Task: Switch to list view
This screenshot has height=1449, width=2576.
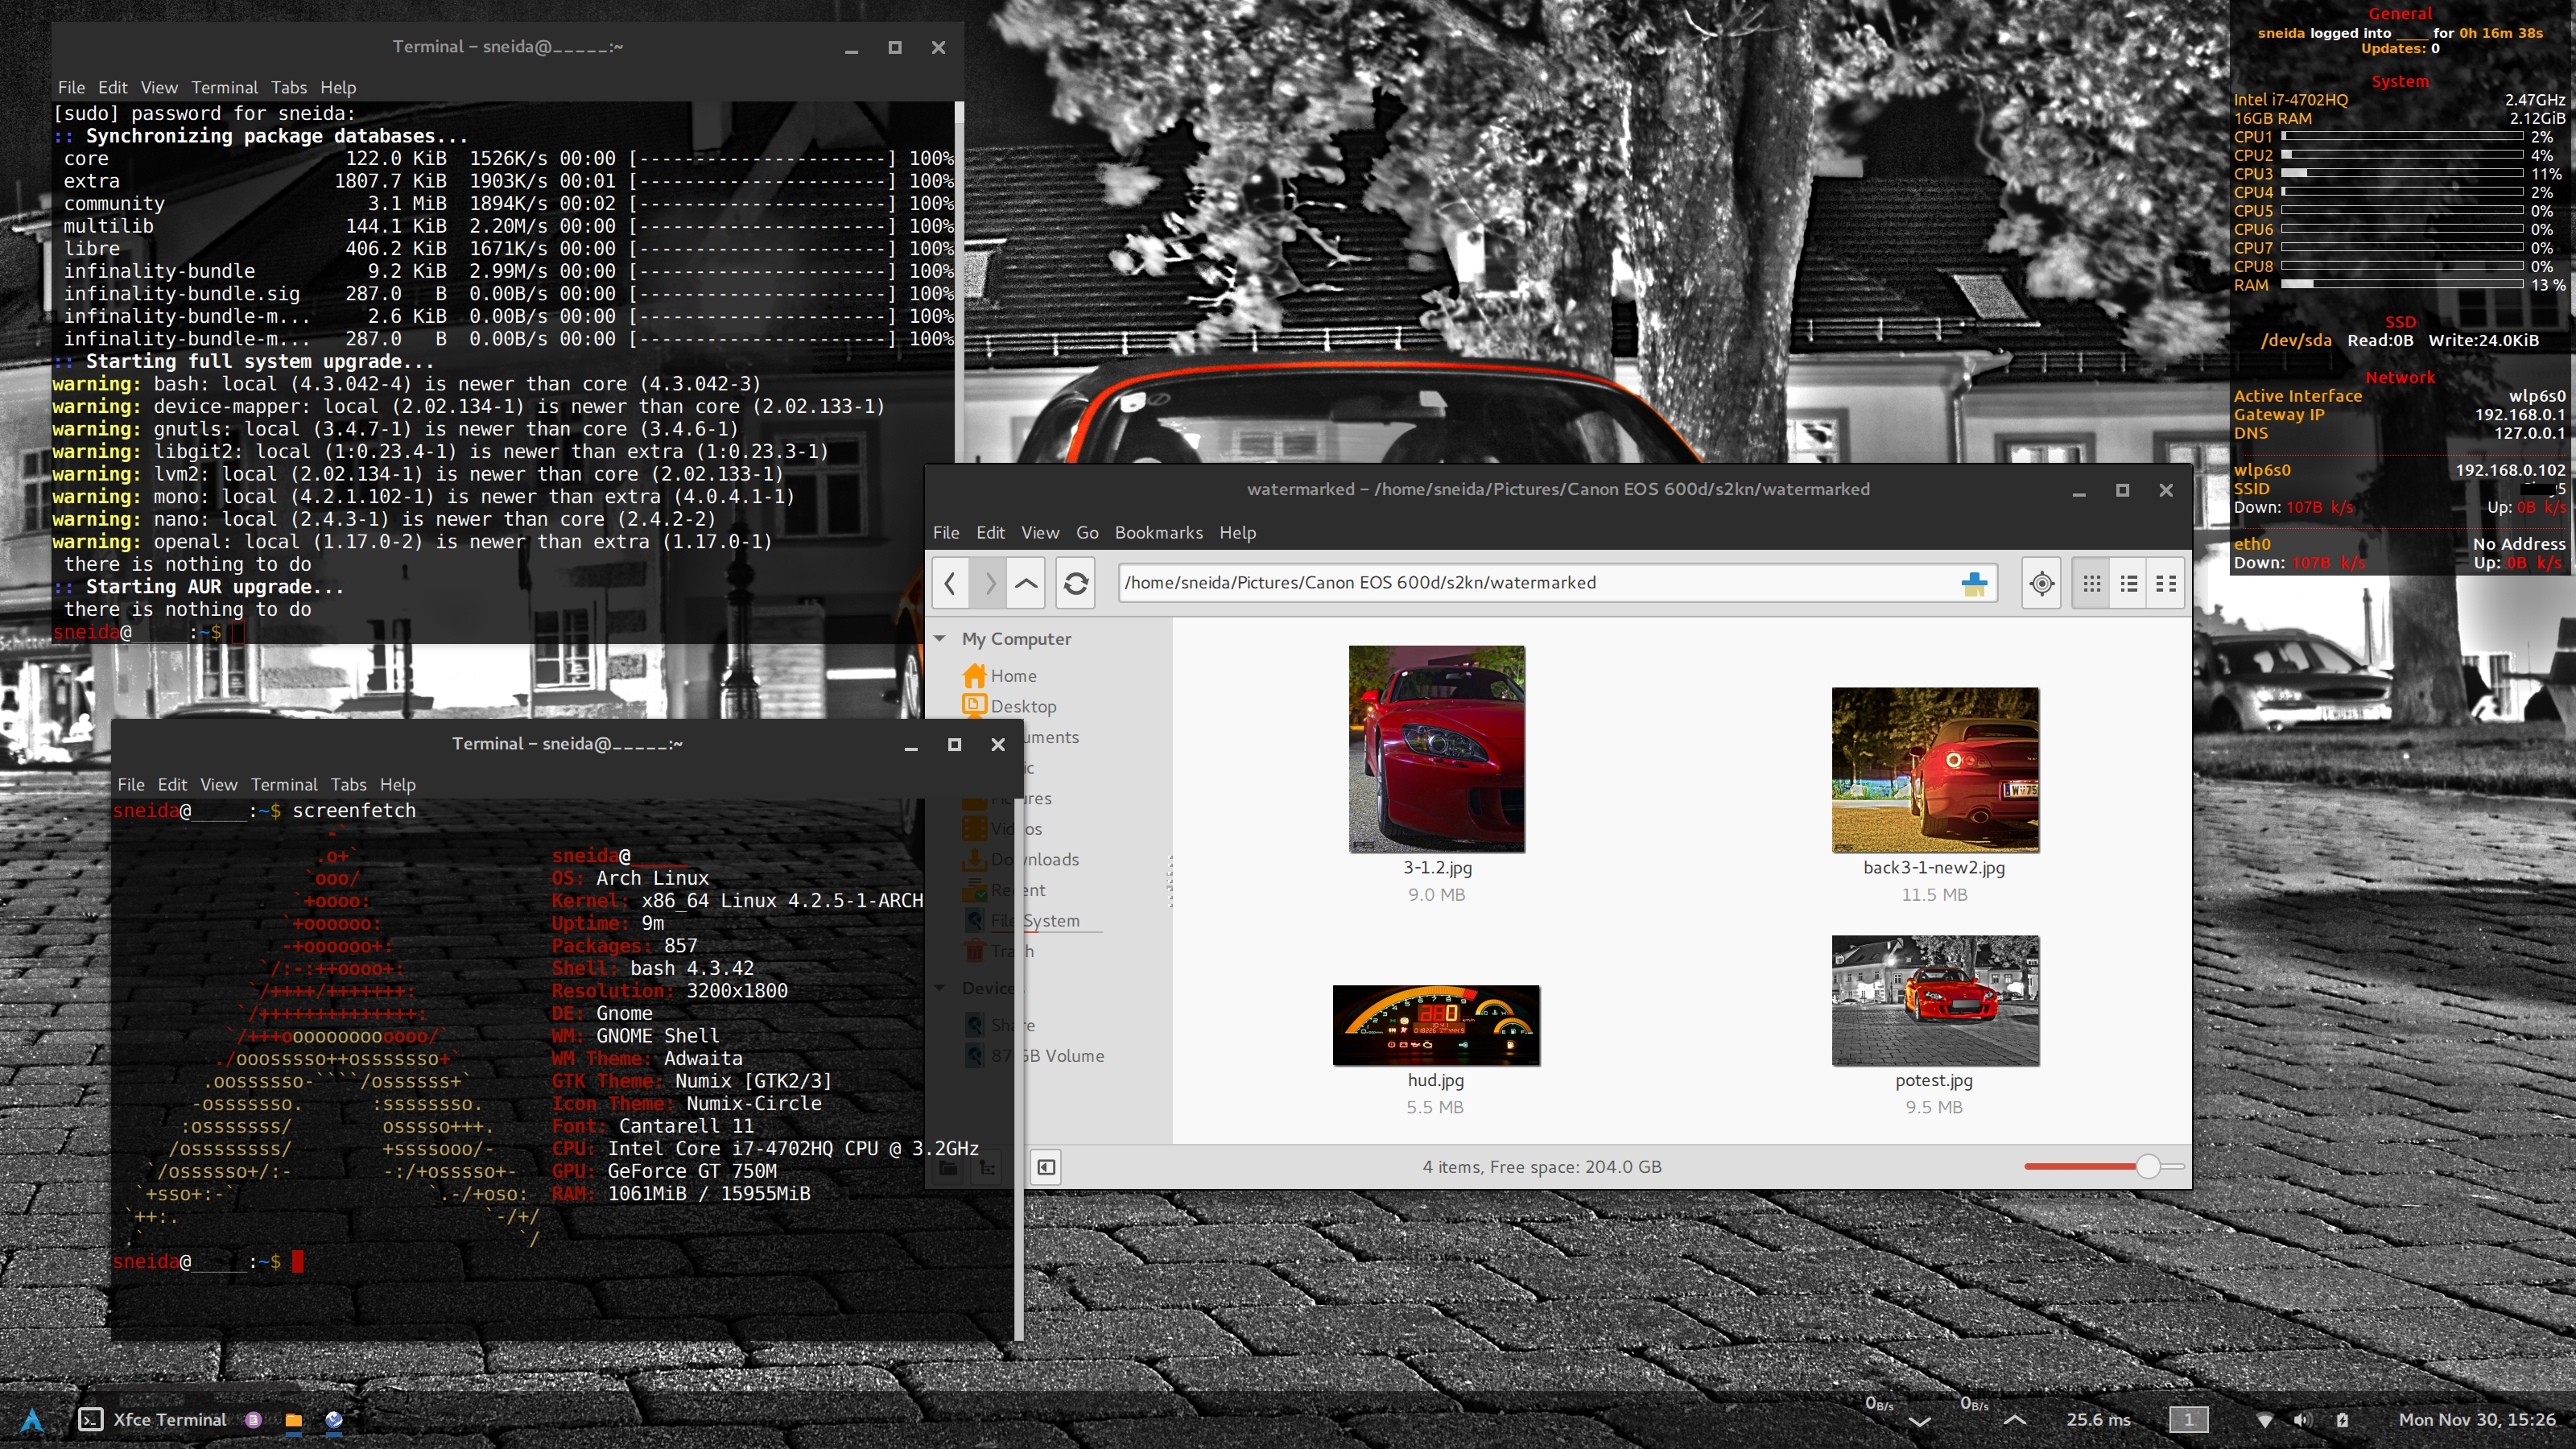Action: click(x=2129, y=583)
